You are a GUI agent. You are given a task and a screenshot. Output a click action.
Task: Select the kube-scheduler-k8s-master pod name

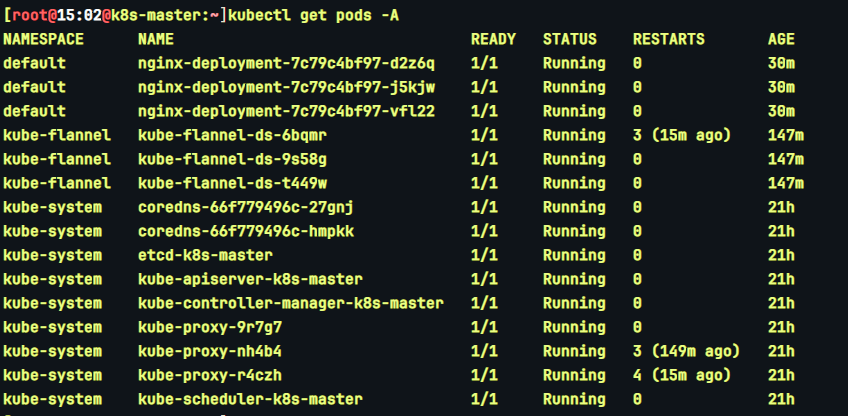(x=250, y=399)
